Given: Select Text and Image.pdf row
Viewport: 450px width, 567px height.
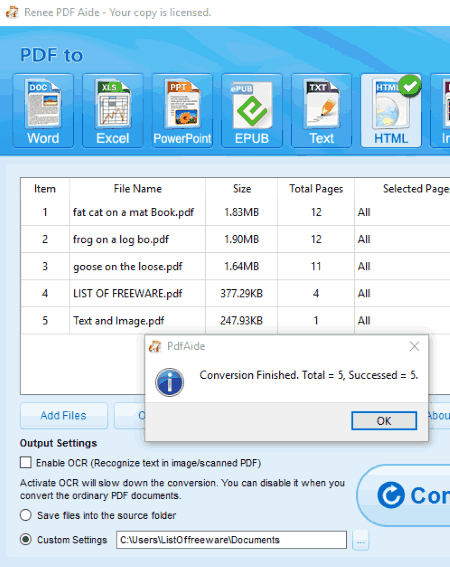Looking at the screenshot, I should (x=235, y=321).
